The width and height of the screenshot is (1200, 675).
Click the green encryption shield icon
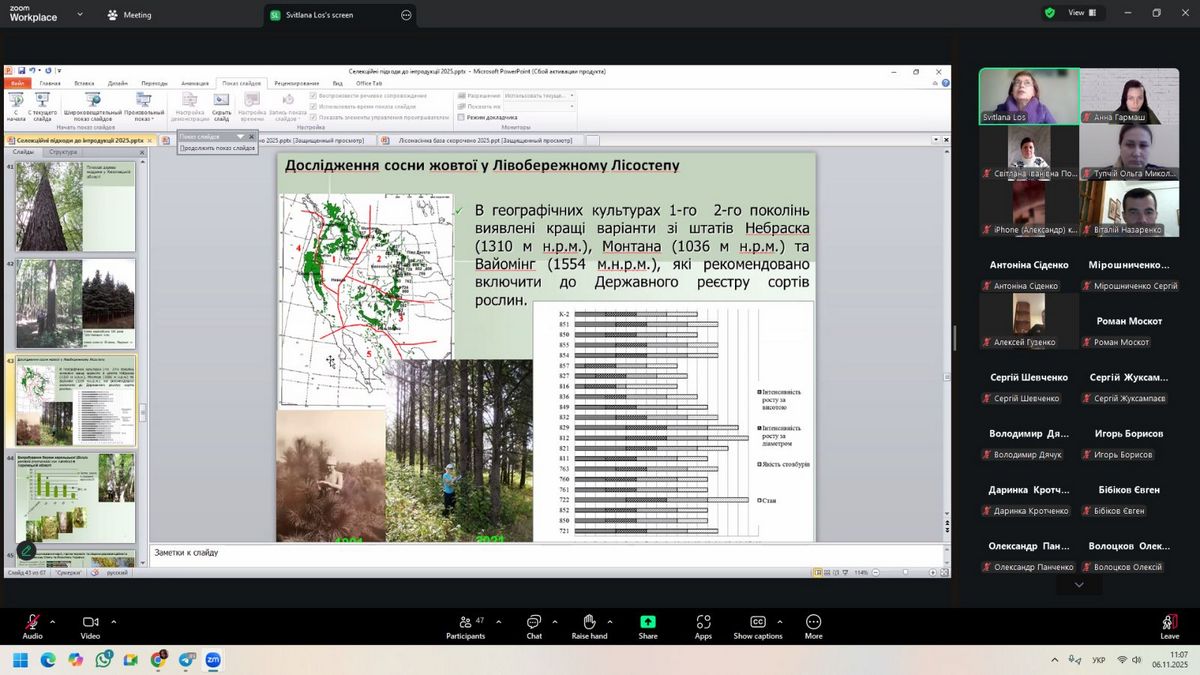(1049, 13)
